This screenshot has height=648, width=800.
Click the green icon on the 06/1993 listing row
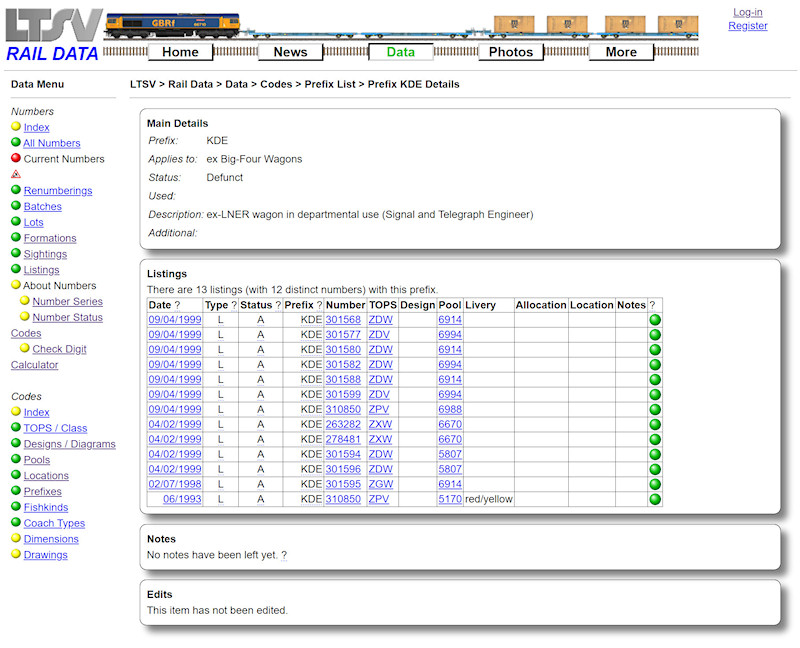[x=655, y=499]
